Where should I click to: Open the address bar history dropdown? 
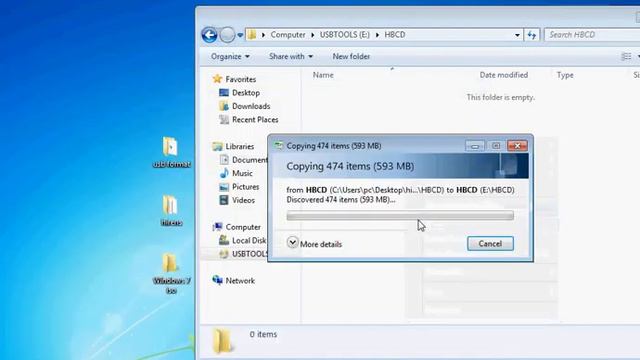coord(517,35)
